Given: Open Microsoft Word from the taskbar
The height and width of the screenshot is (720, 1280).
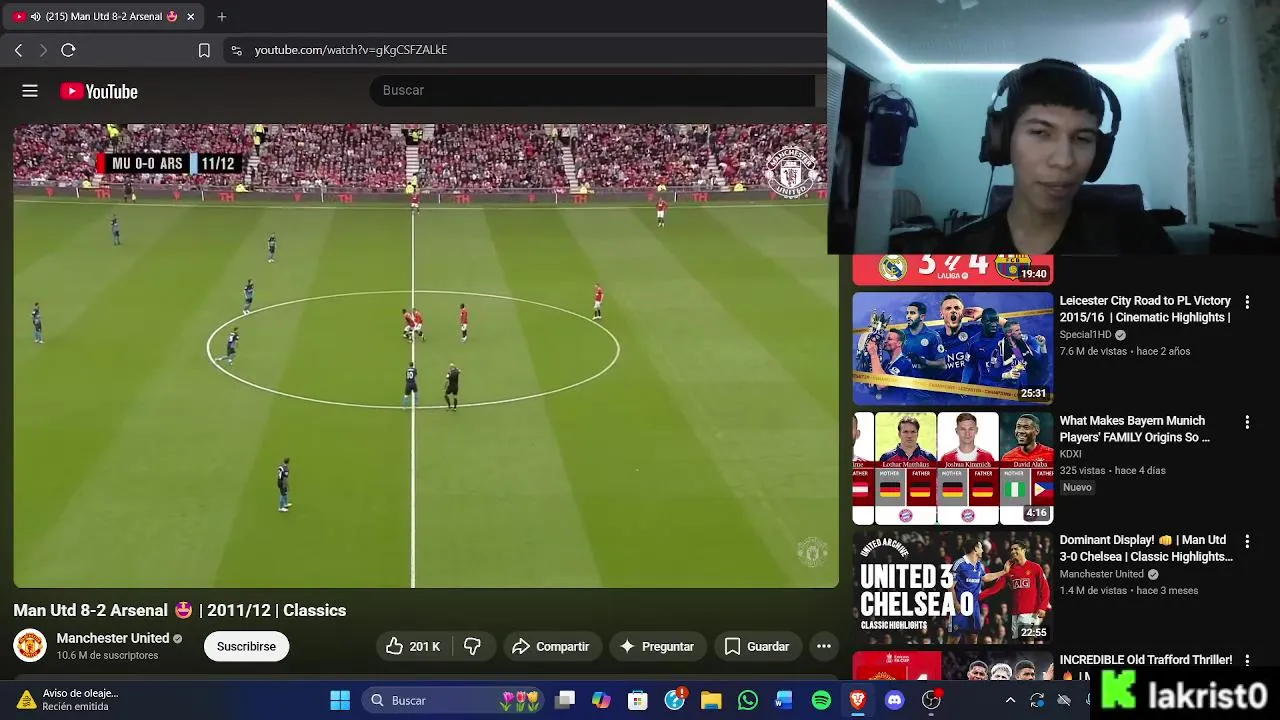Looking at the screenshot, I should [784, 700].
